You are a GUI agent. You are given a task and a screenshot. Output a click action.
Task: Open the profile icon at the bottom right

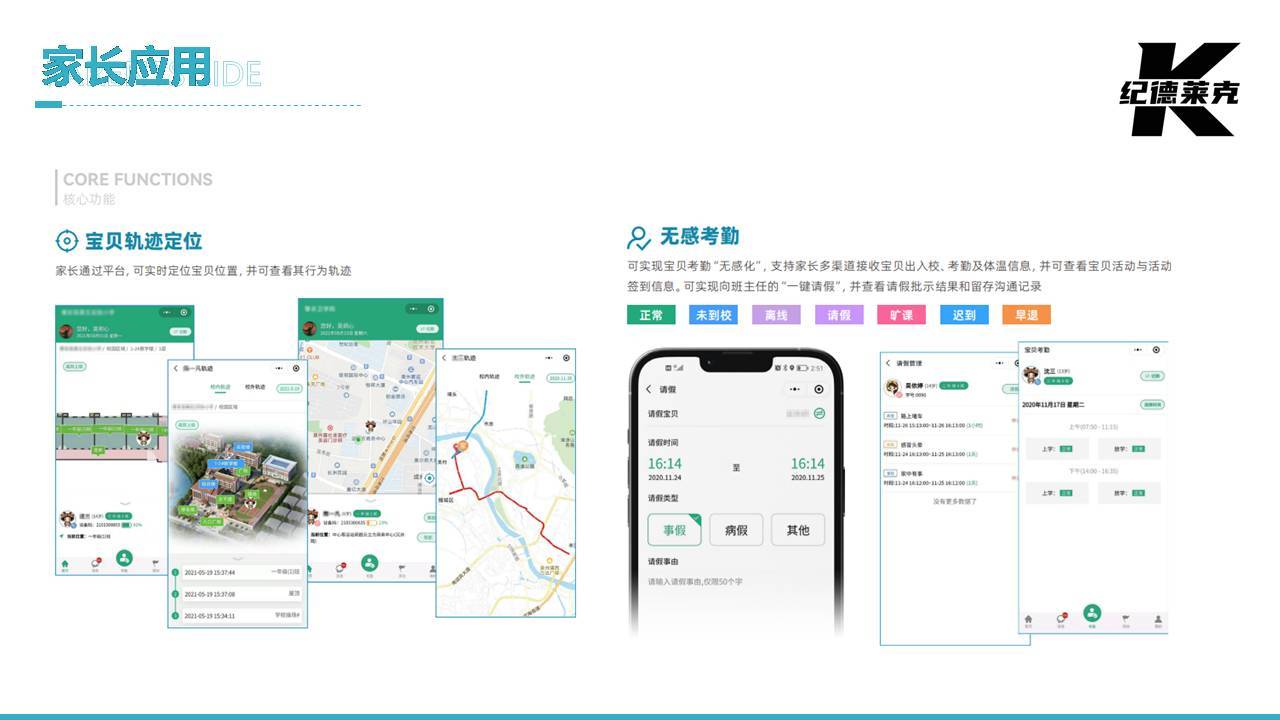1157,617
